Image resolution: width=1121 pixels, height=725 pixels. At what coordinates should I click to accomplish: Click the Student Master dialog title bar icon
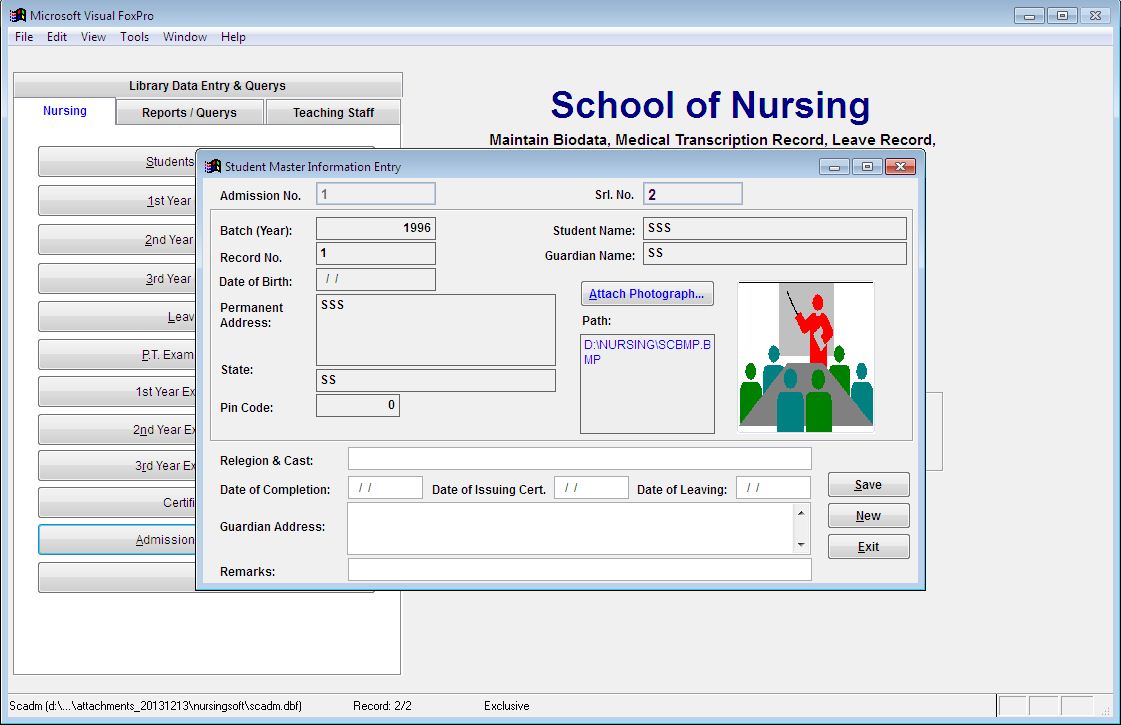click(211, 166)
